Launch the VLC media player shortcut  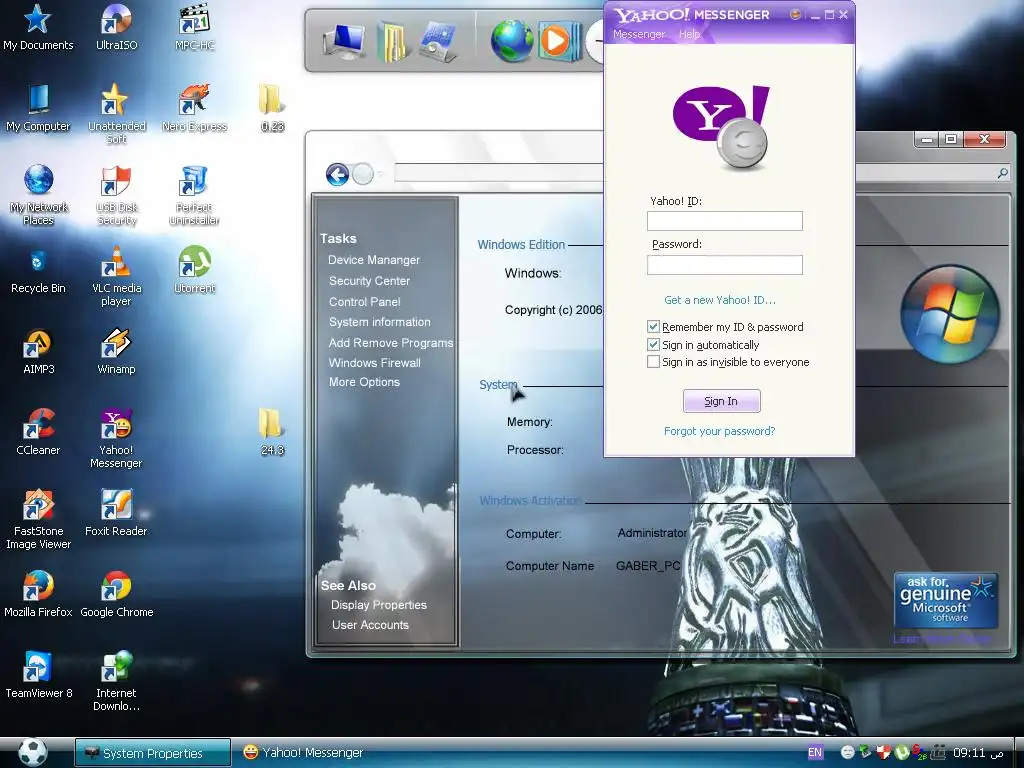pos(116,276)
